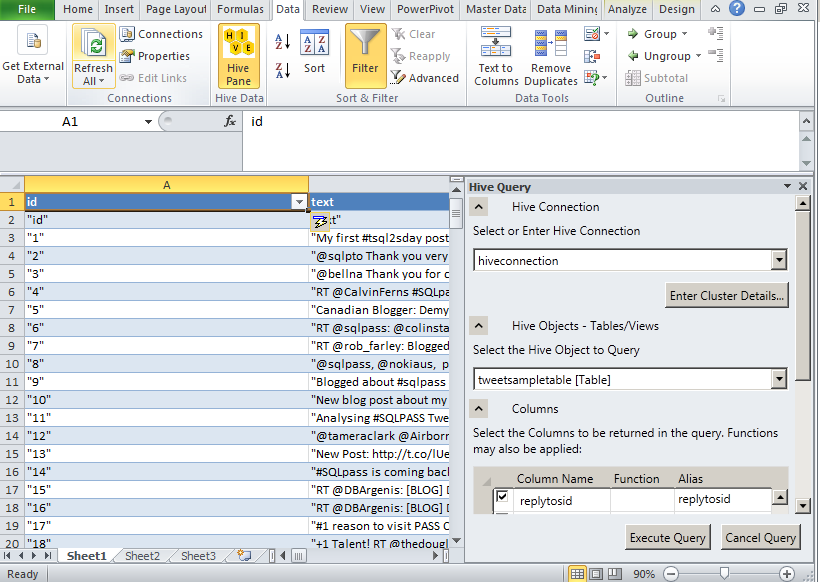Image resolution: width=820 pixels, height=582 pixels.
Task: Click zoom out minus button
Action: (671, 574)
